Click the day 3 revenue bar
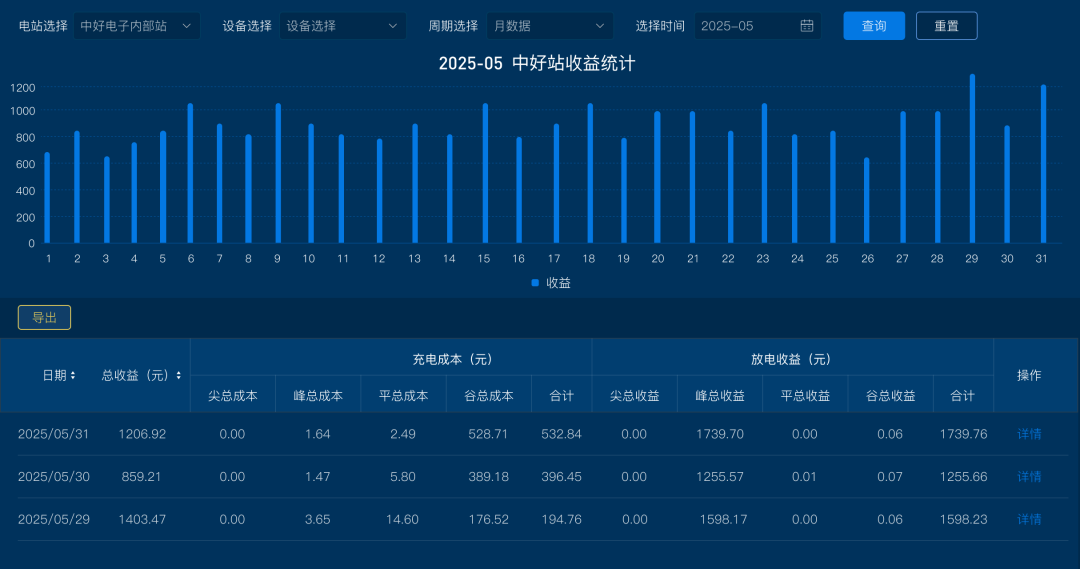The height and width of the screenshot is (569, 1080). 107,200
